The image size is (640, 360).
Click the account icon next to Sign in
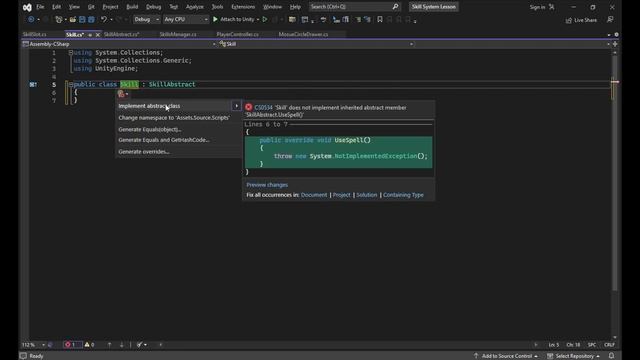point(551,7)
